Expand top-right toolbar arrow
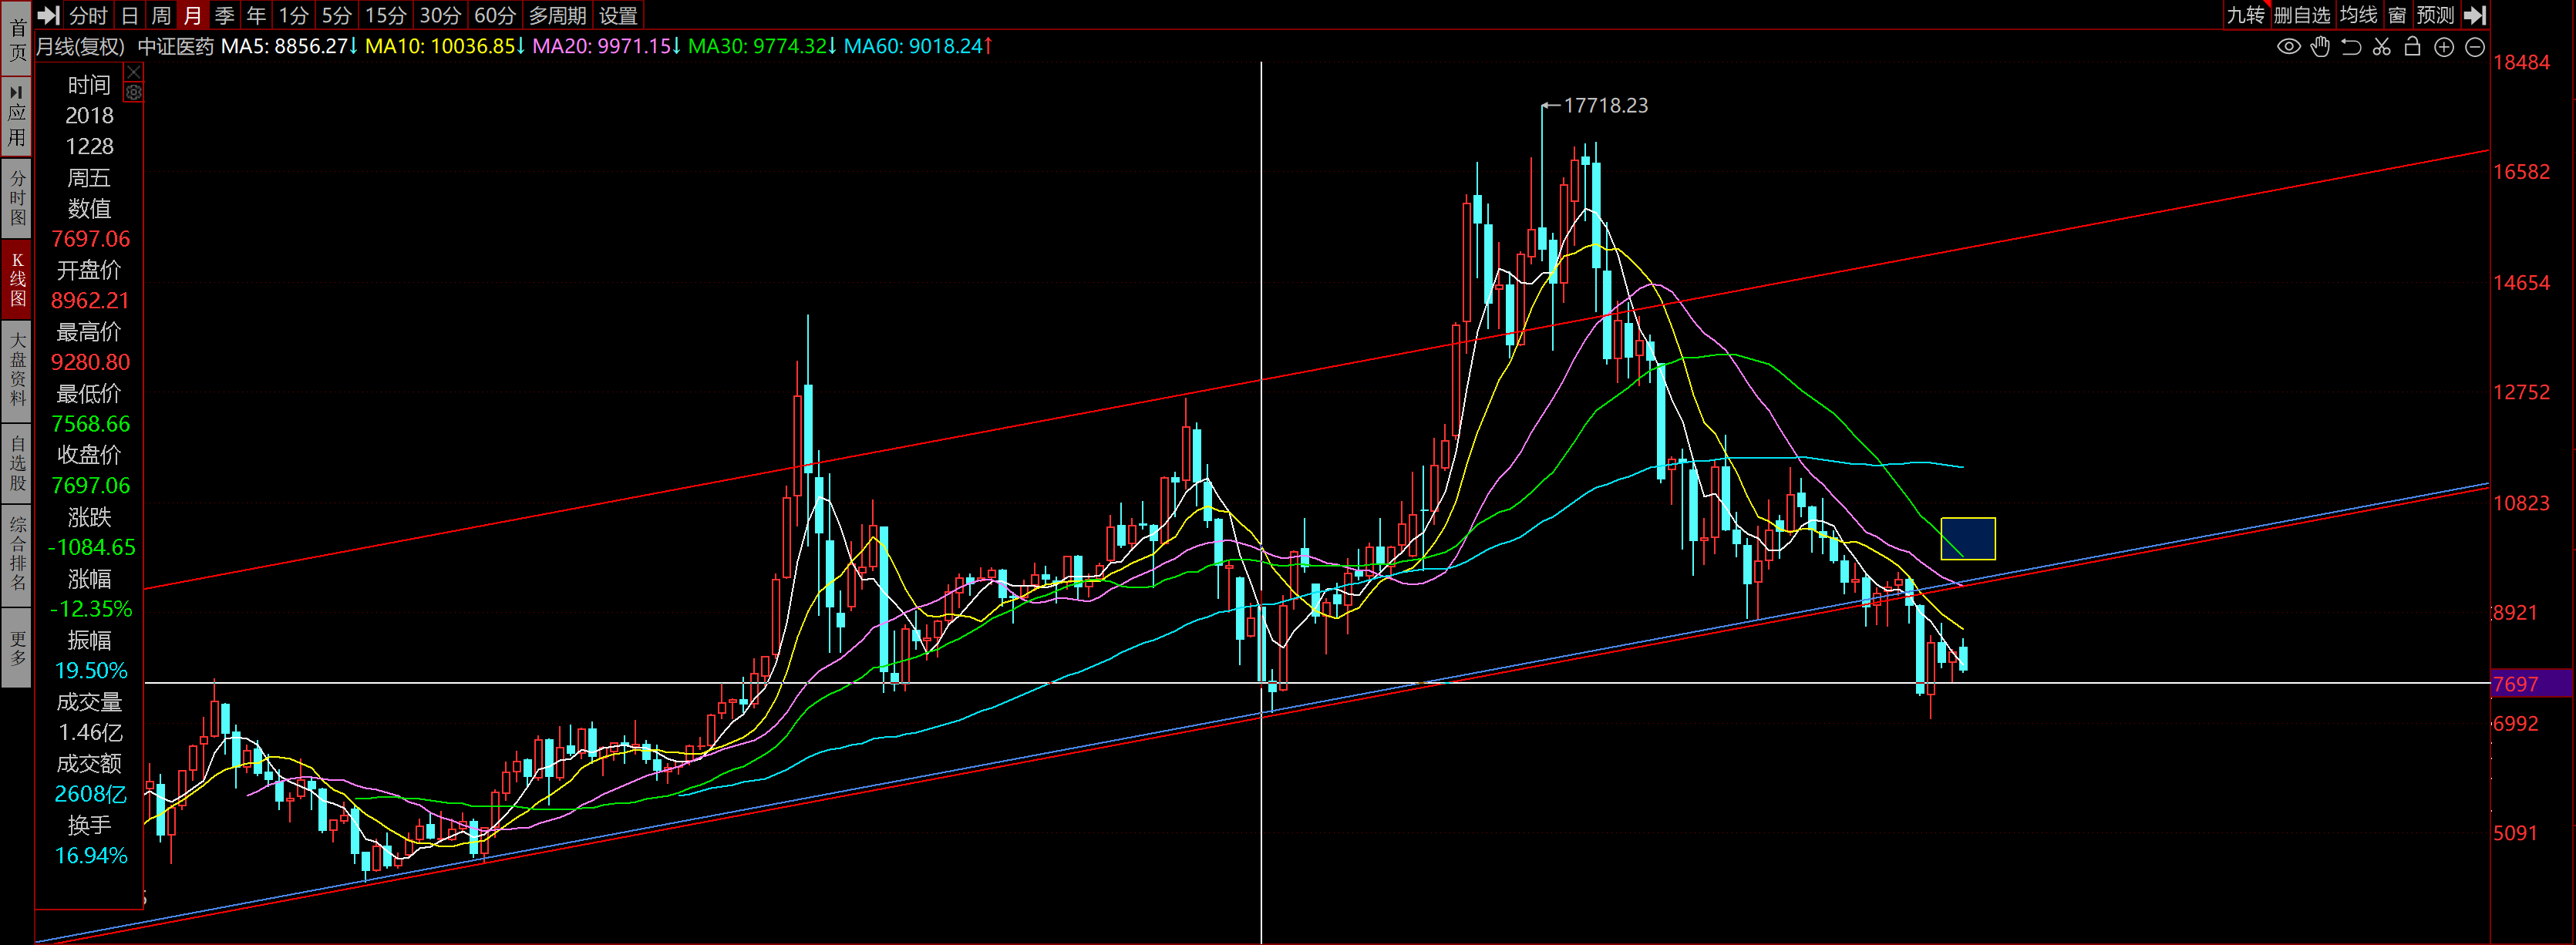This screenshot has width=2576, height=945. [x=2474, y=15]
